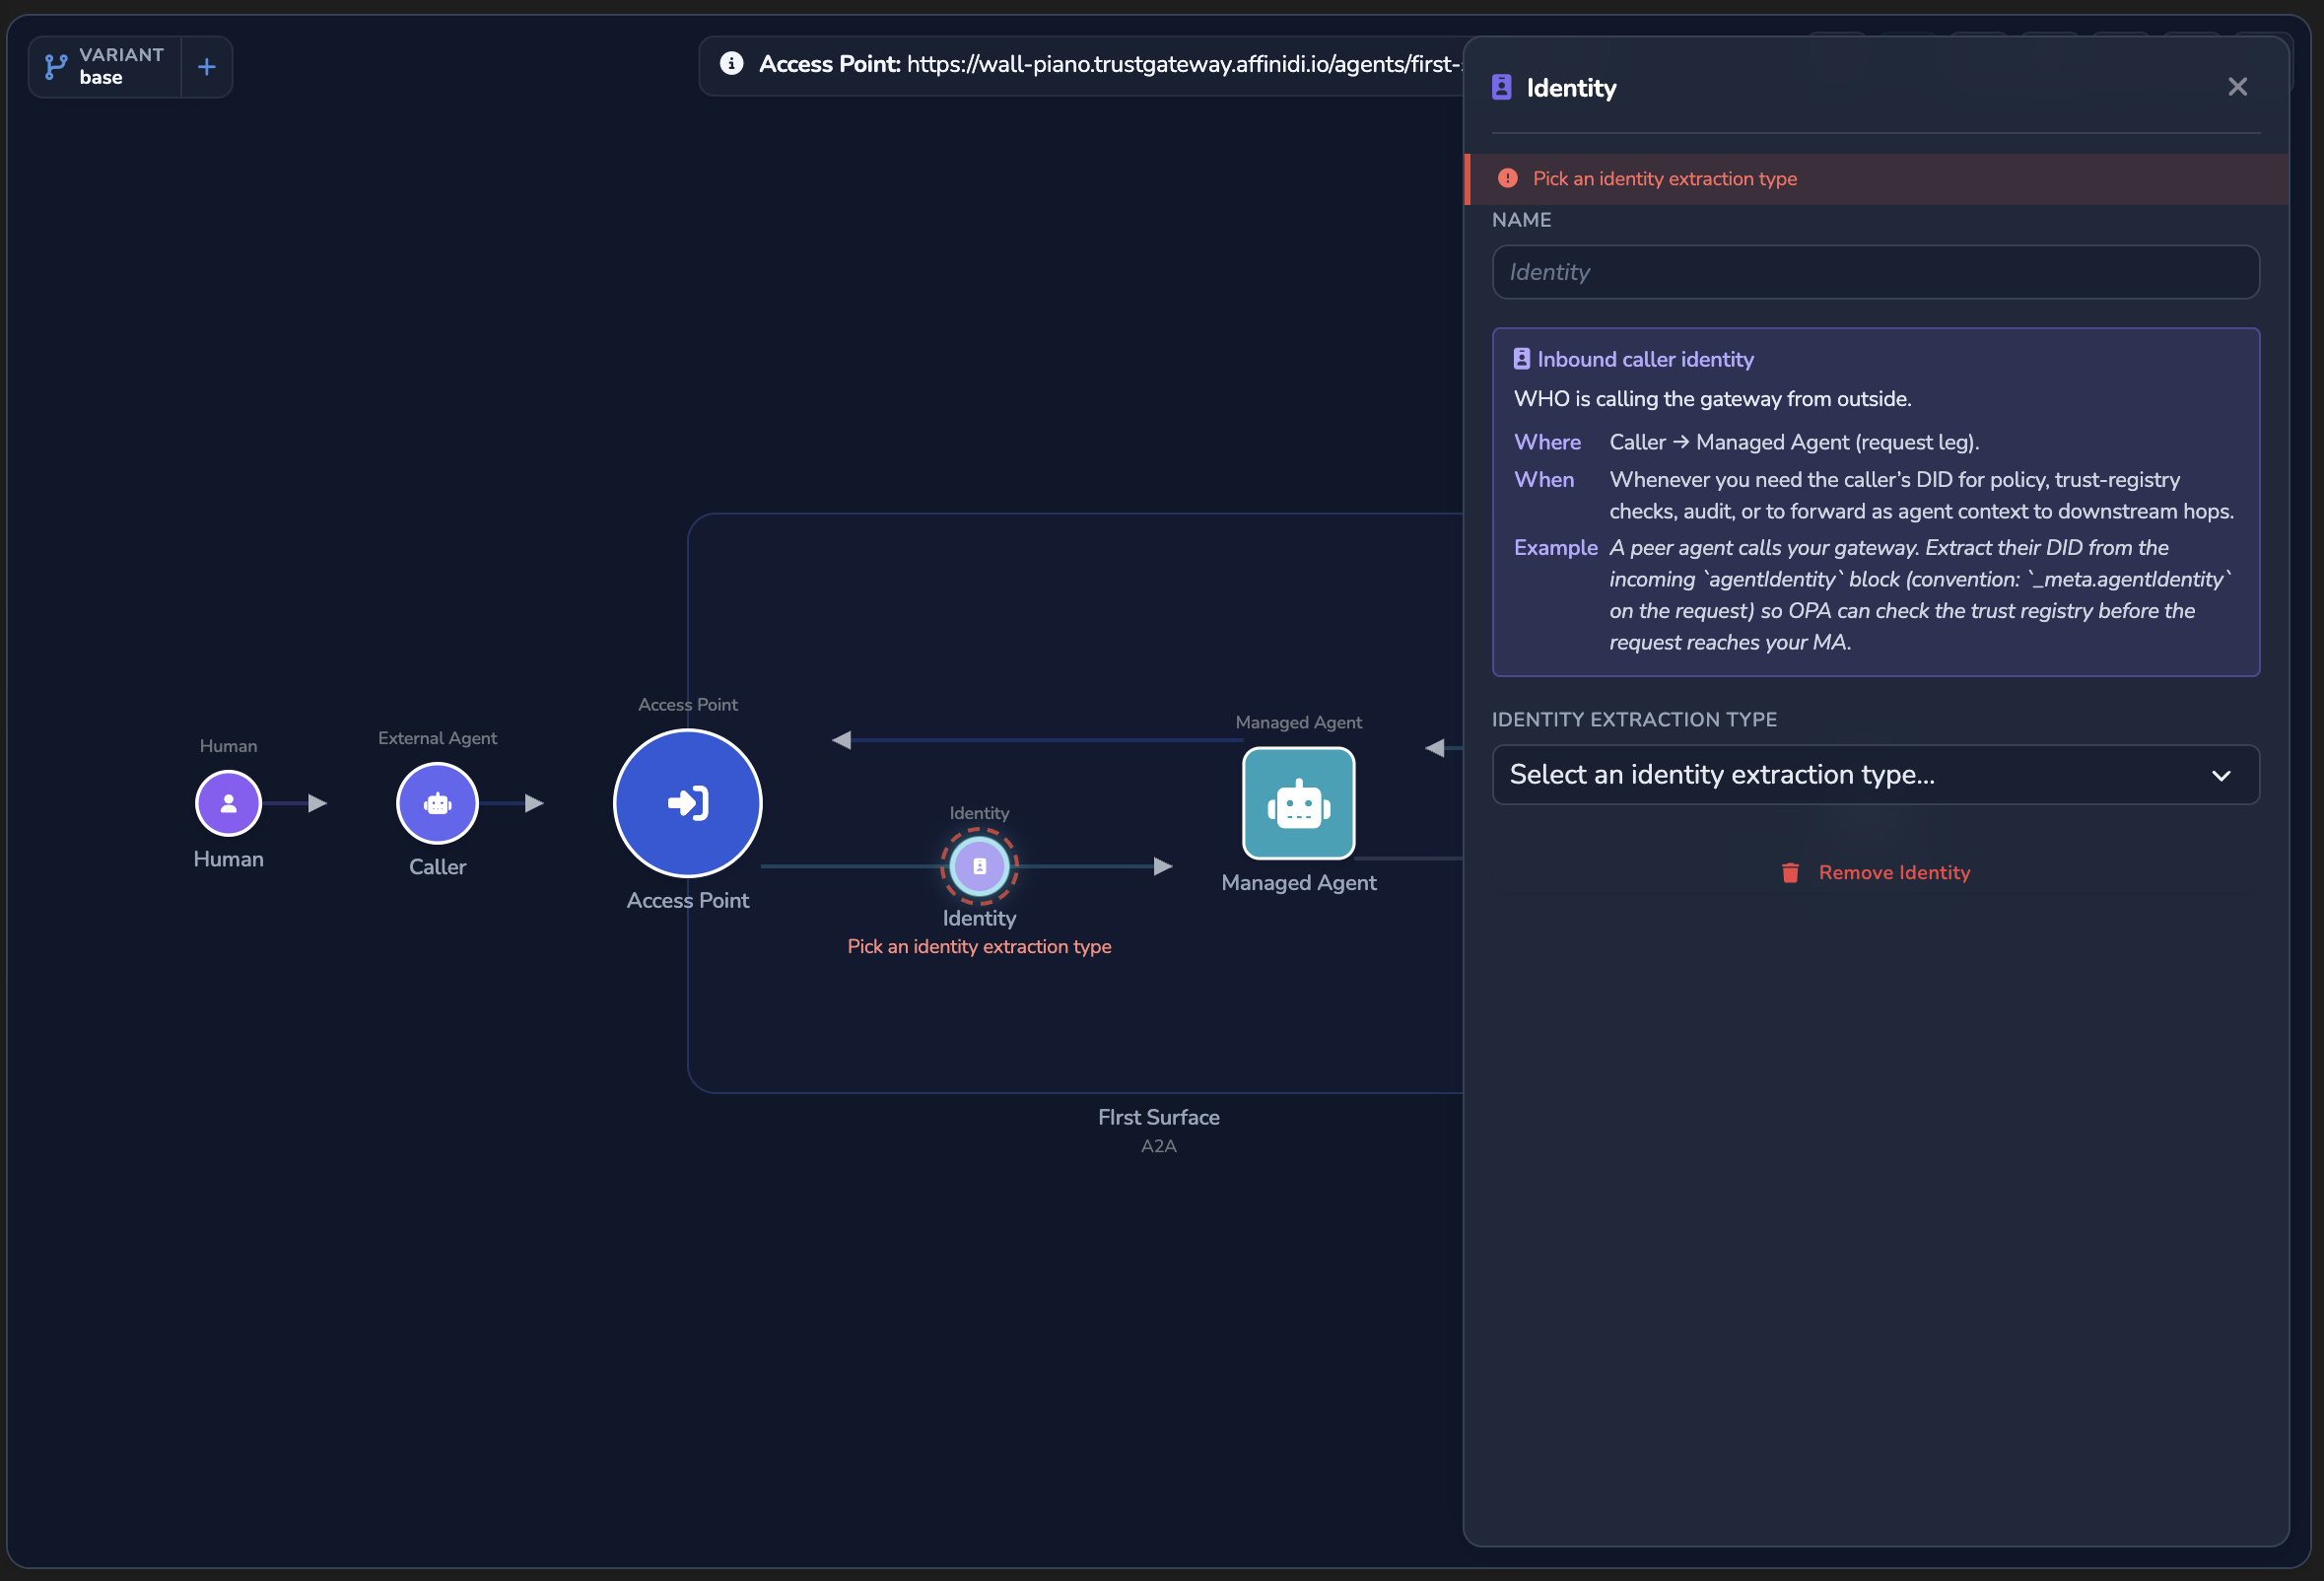Open the identity extraction type dropdown
Viewport: 2324px width, 1581px height.
1875,774
